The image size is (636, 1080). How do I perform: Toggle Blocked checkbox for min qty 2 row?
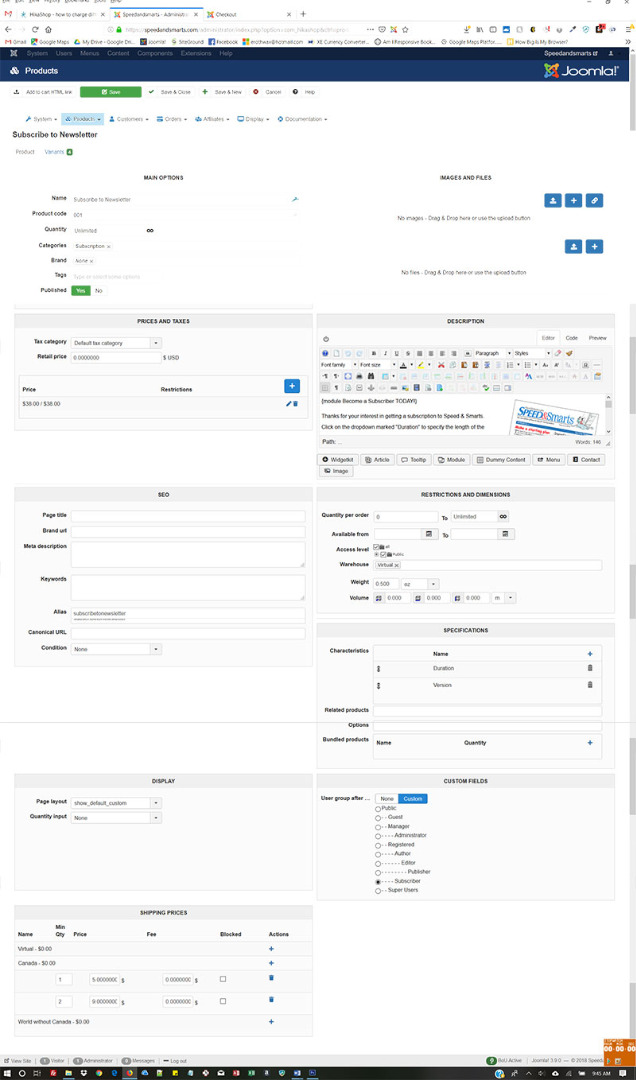pos(223,1001)
